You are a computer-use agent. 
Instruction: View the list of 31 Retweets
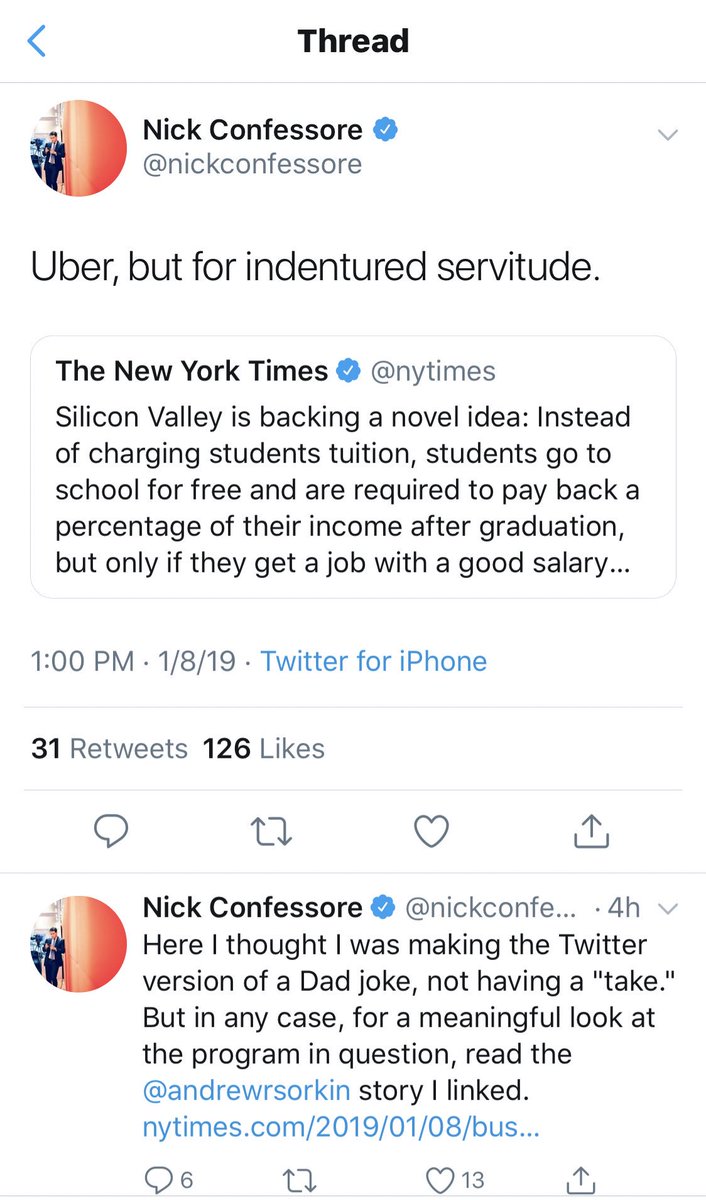109,748
